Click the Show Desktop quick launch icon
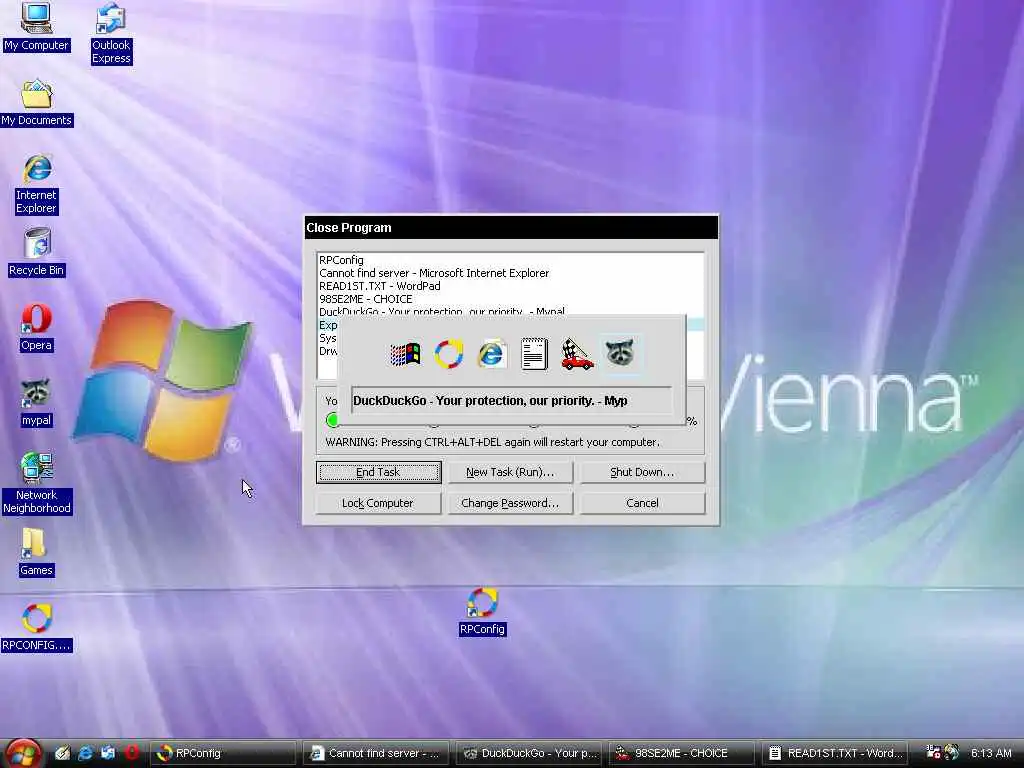1024x768 pixels. pyautogui.click(x=63, y=753)
